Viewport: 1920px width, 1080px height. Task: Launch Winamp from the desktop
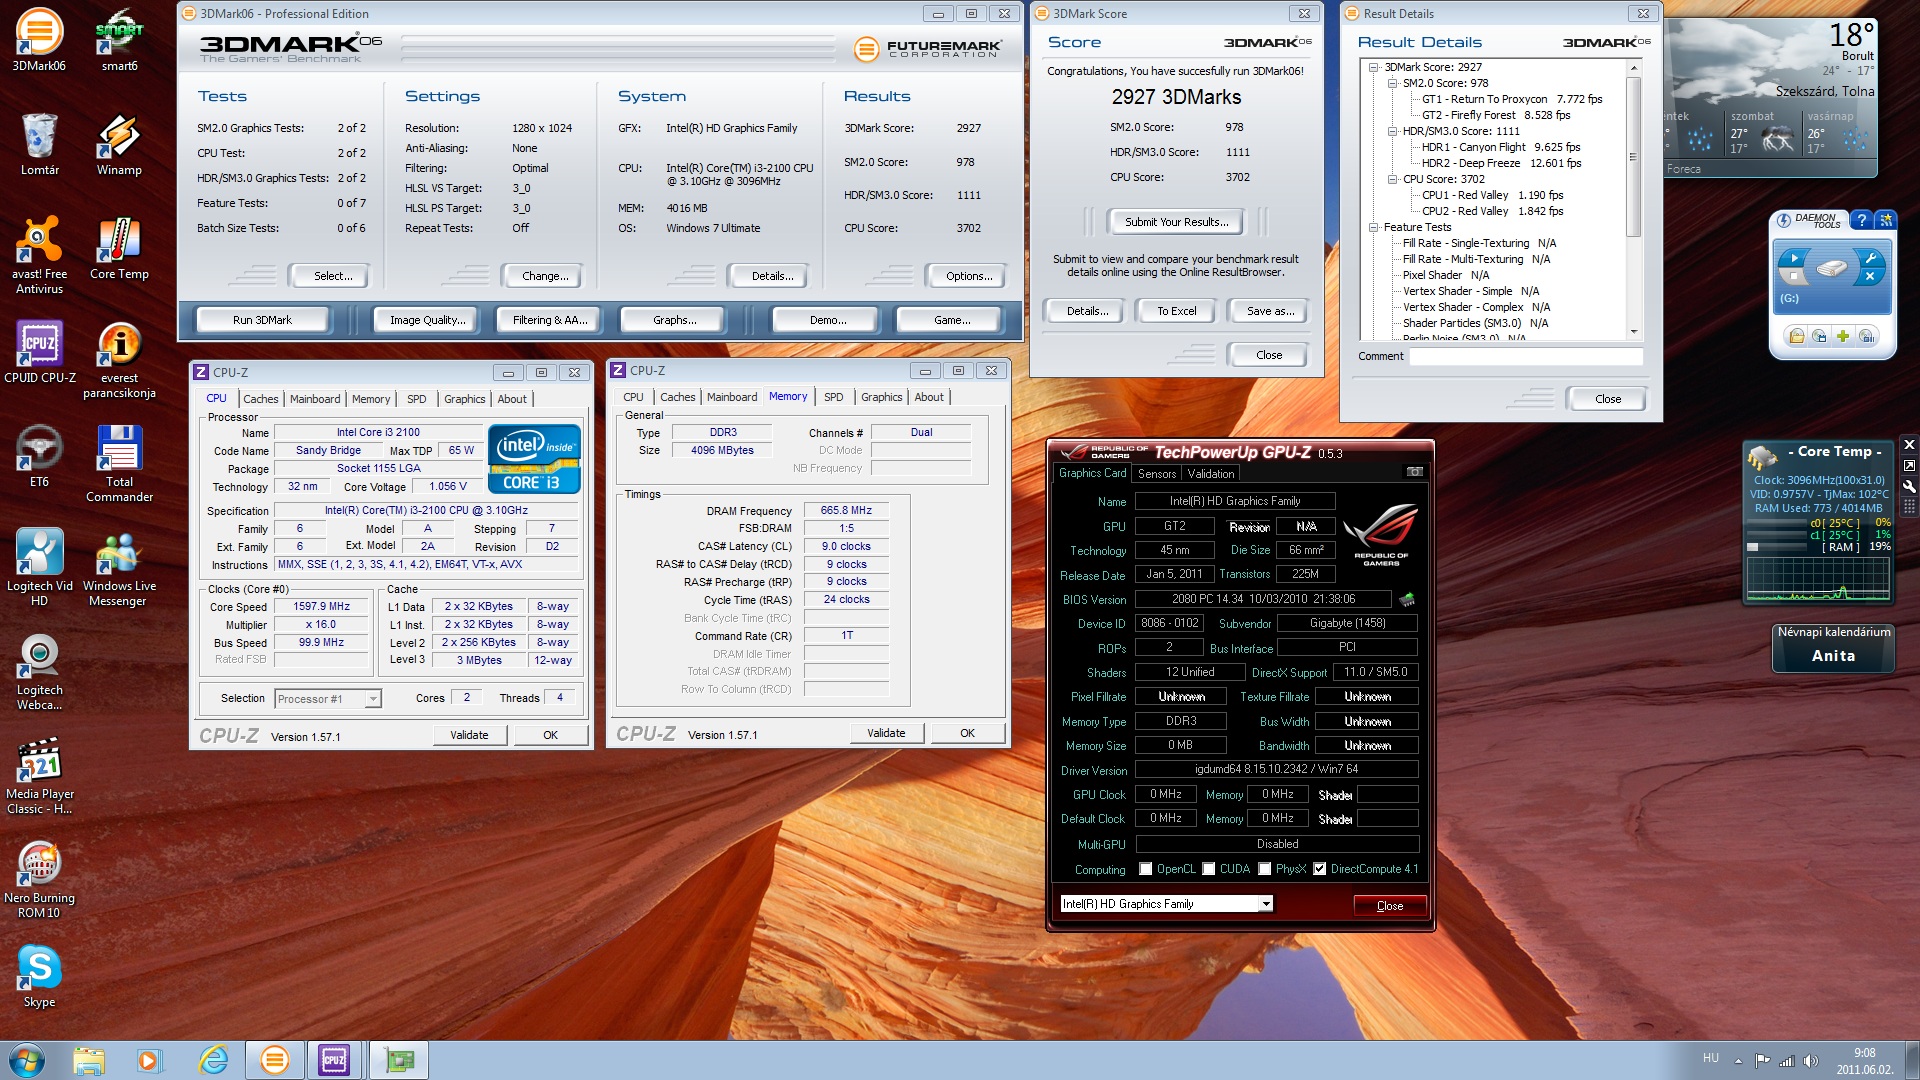click(x=119, y=144)
